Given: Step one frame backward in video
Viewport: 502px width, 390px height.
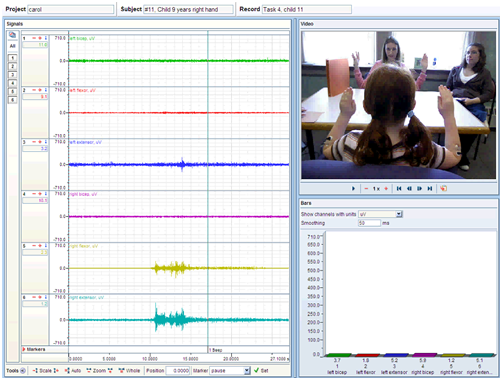Looking at the screenshot, I should [409, 189].
